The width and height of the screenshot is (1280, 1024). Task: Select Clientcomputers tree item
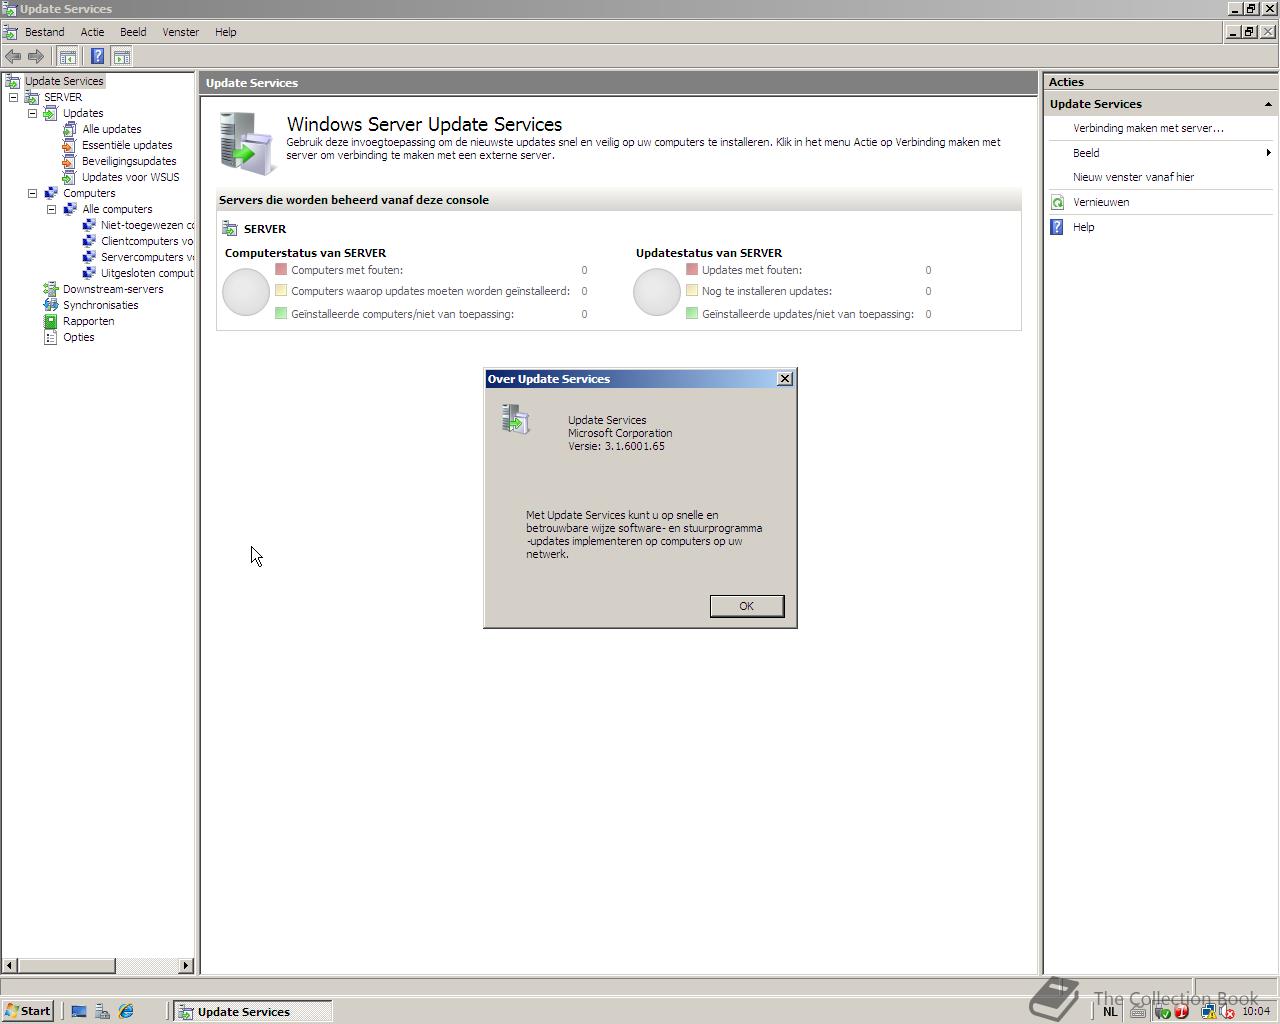(147, 241)
